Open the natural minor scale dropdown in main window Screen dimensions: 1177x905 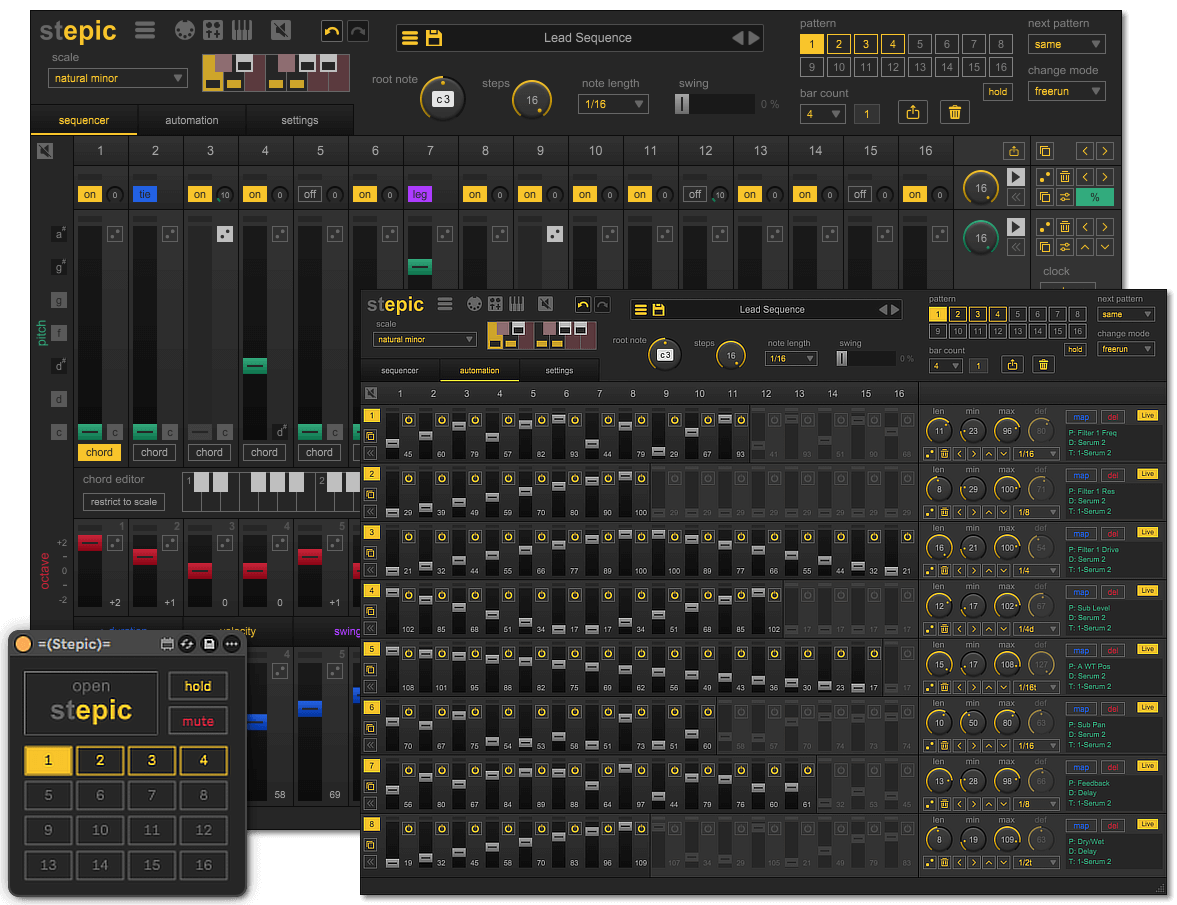pyautogui.click(x=118, y=78)
